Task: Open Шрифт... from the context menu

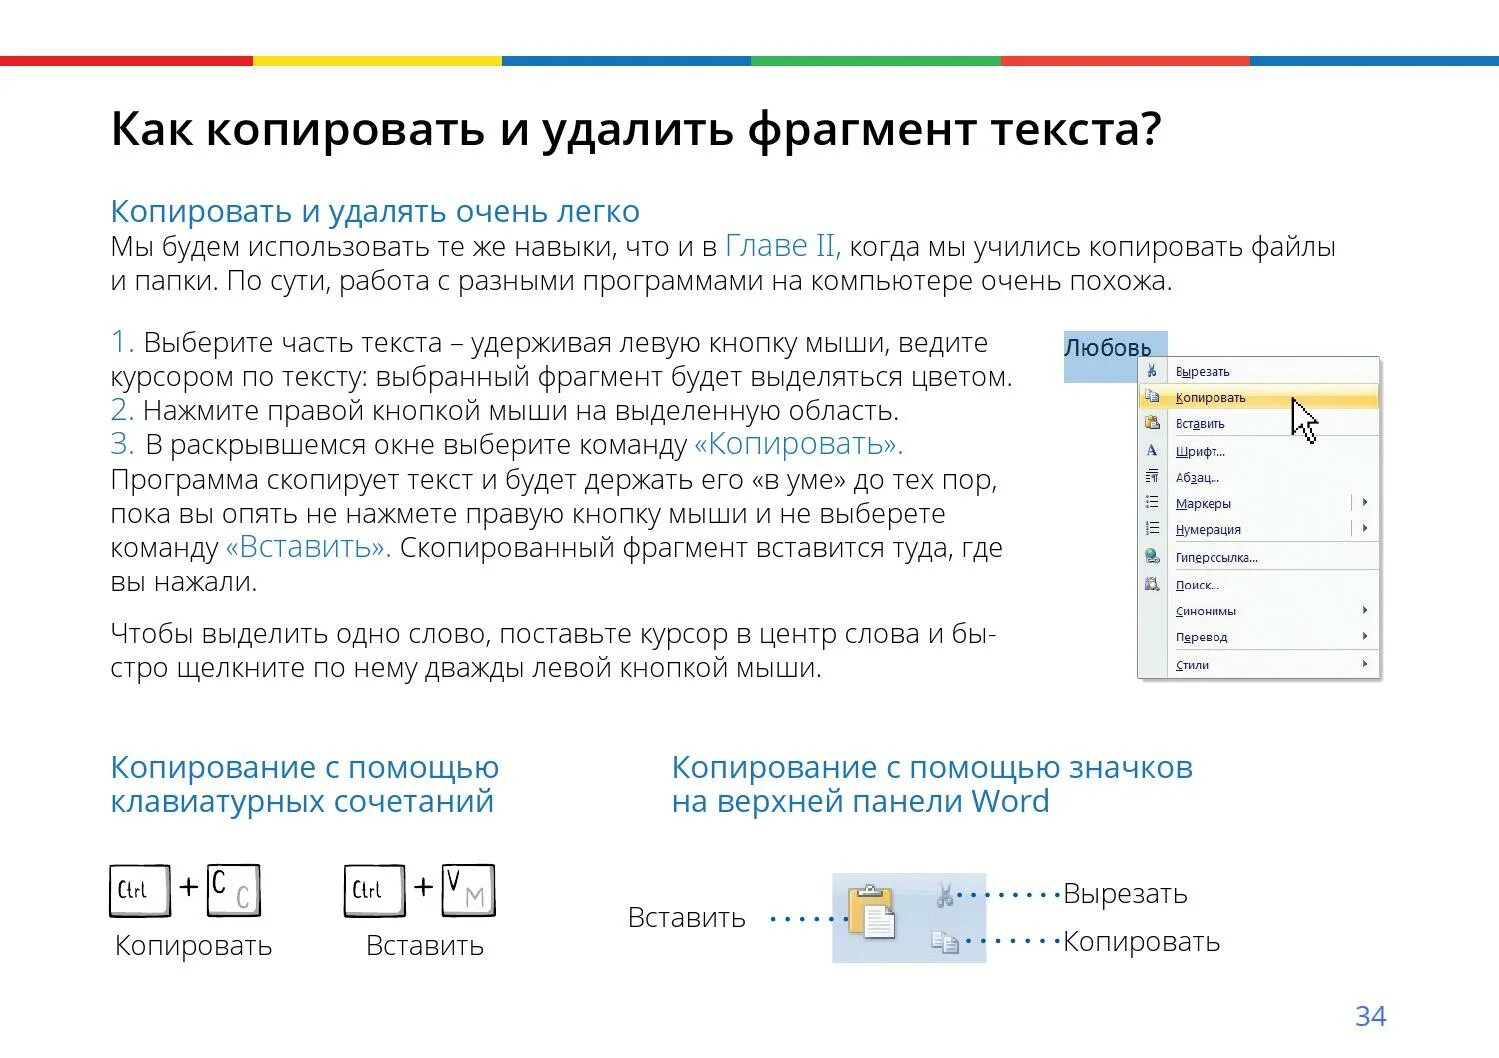Action: (1259, 451)
